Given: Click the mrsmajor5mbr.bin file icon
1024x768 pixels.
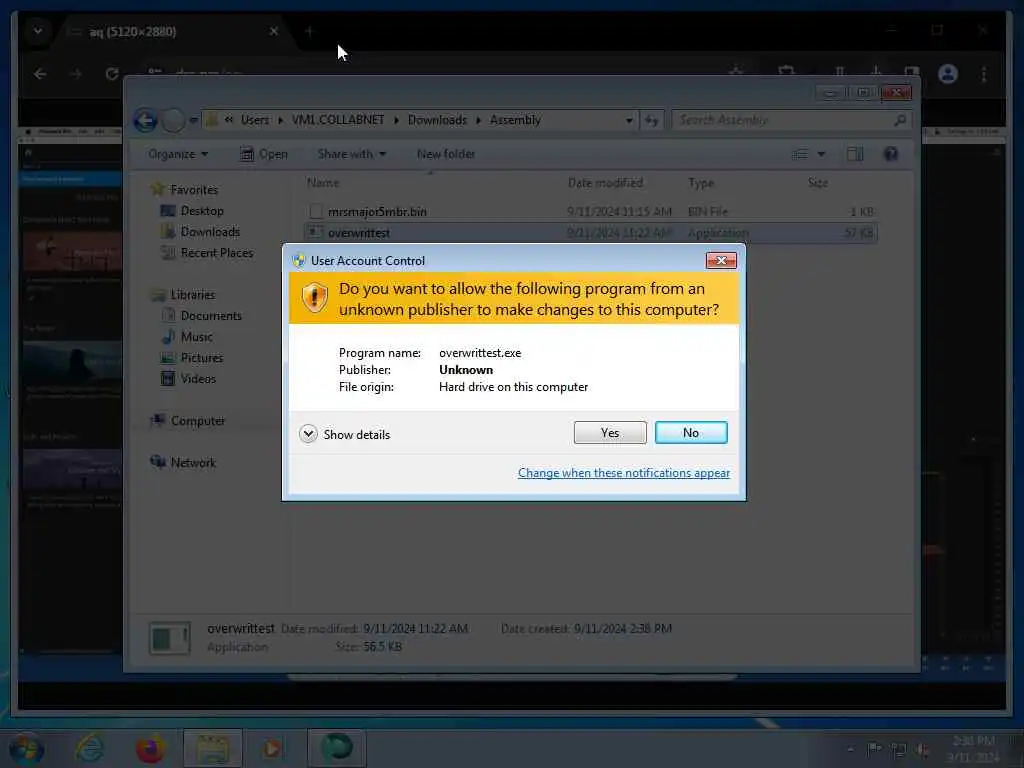Looking at the screenshot, I should click(315, 212).
